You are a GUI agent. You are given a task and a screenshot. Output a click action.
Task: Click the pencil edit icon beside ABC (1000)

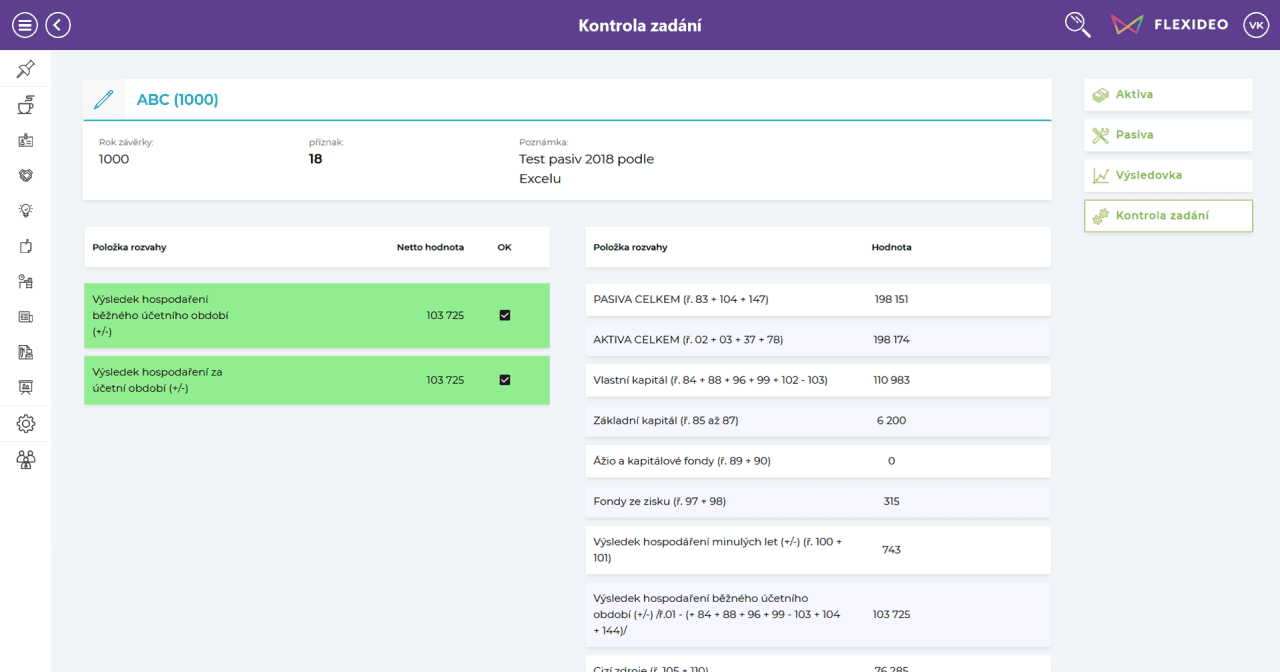[x=103, y=99]
